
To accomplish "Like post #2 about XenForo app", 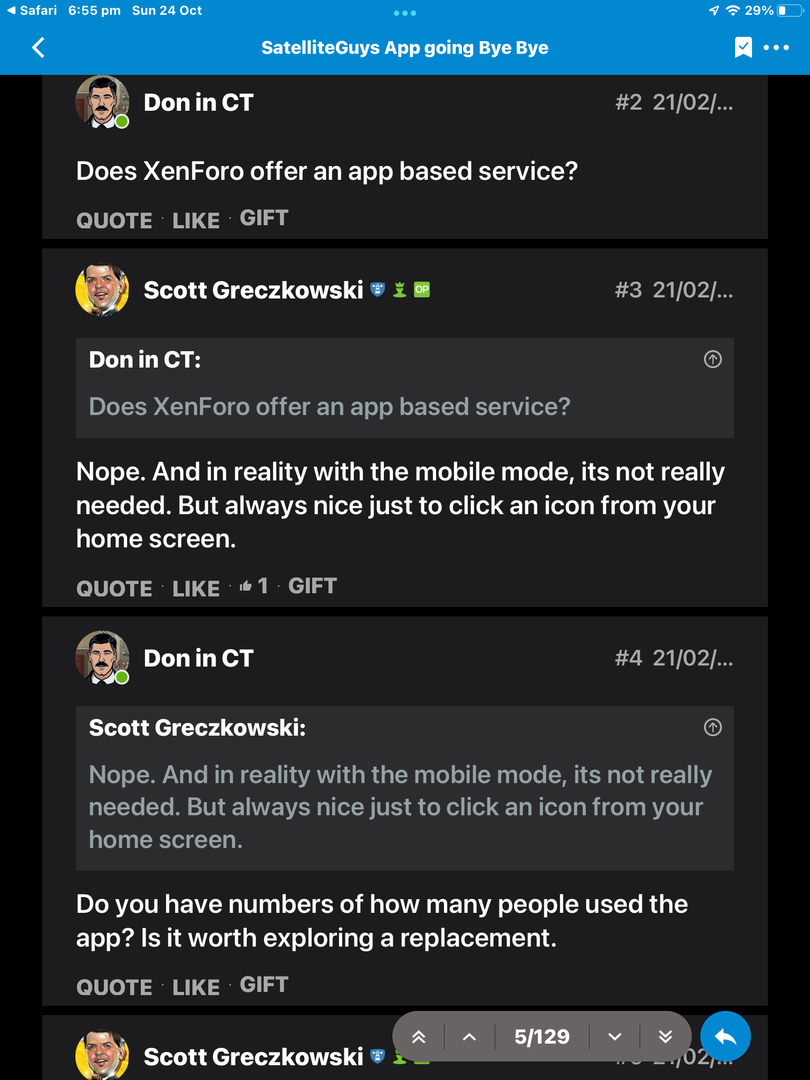I will coord(196,220).
